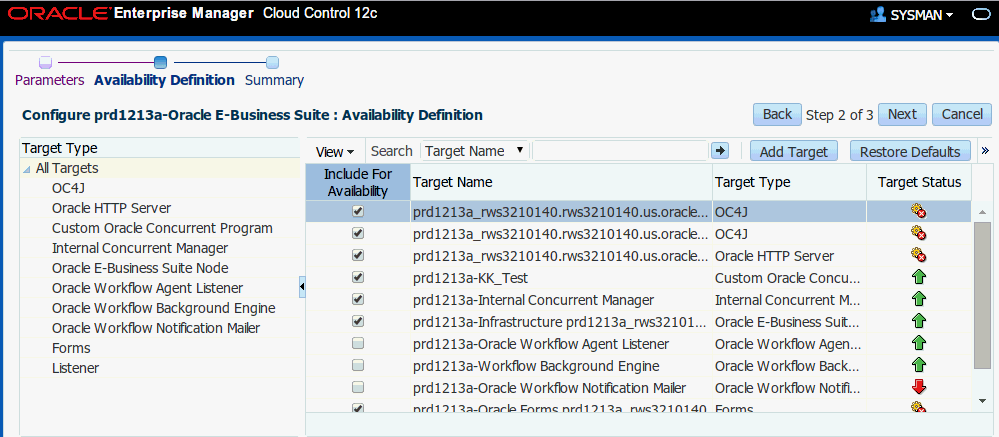The image size is (999, 437).
Task: Click the Summary train step icon
Action: pos(272,62)
